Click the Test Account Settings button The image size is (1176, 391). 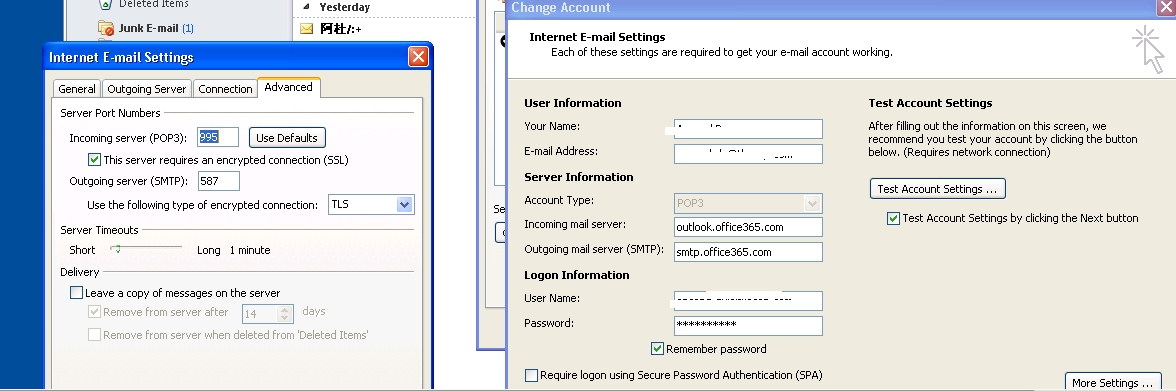click(x=938, y=188)
